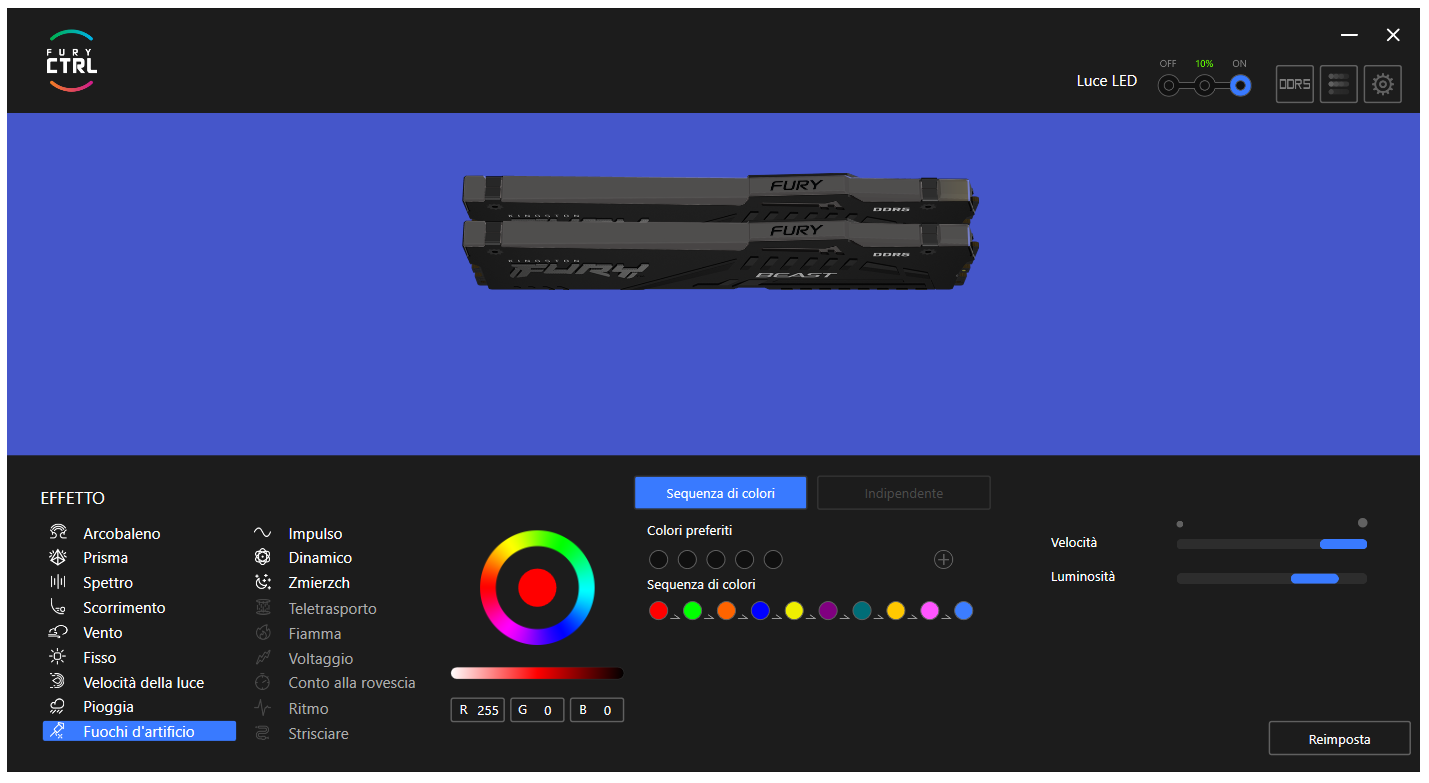
Task: Select the pink swatch in the color sequence
Action: click(x=930, y=610)
